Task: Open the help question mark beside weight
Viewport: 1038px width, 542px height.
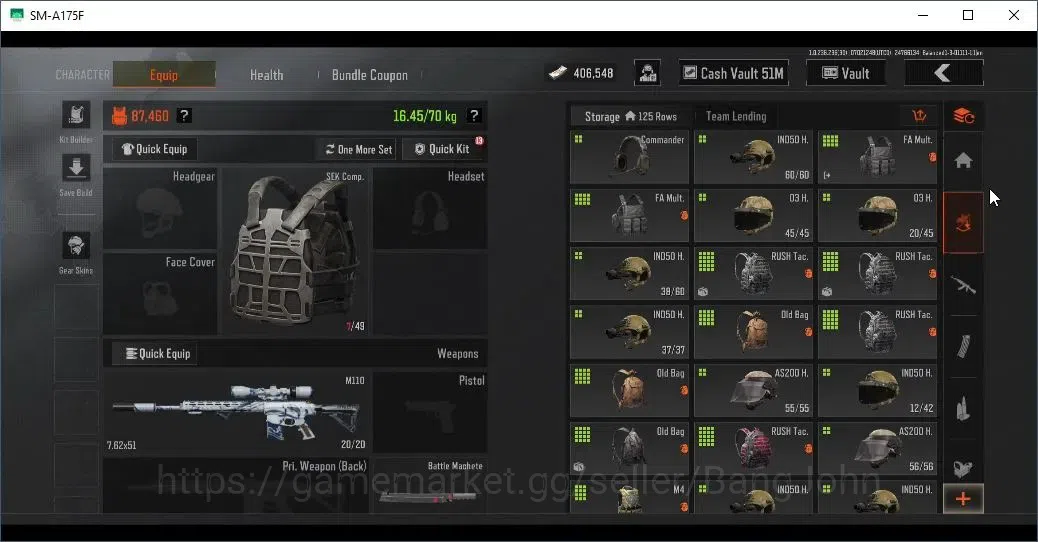Action: pos(474,116)
